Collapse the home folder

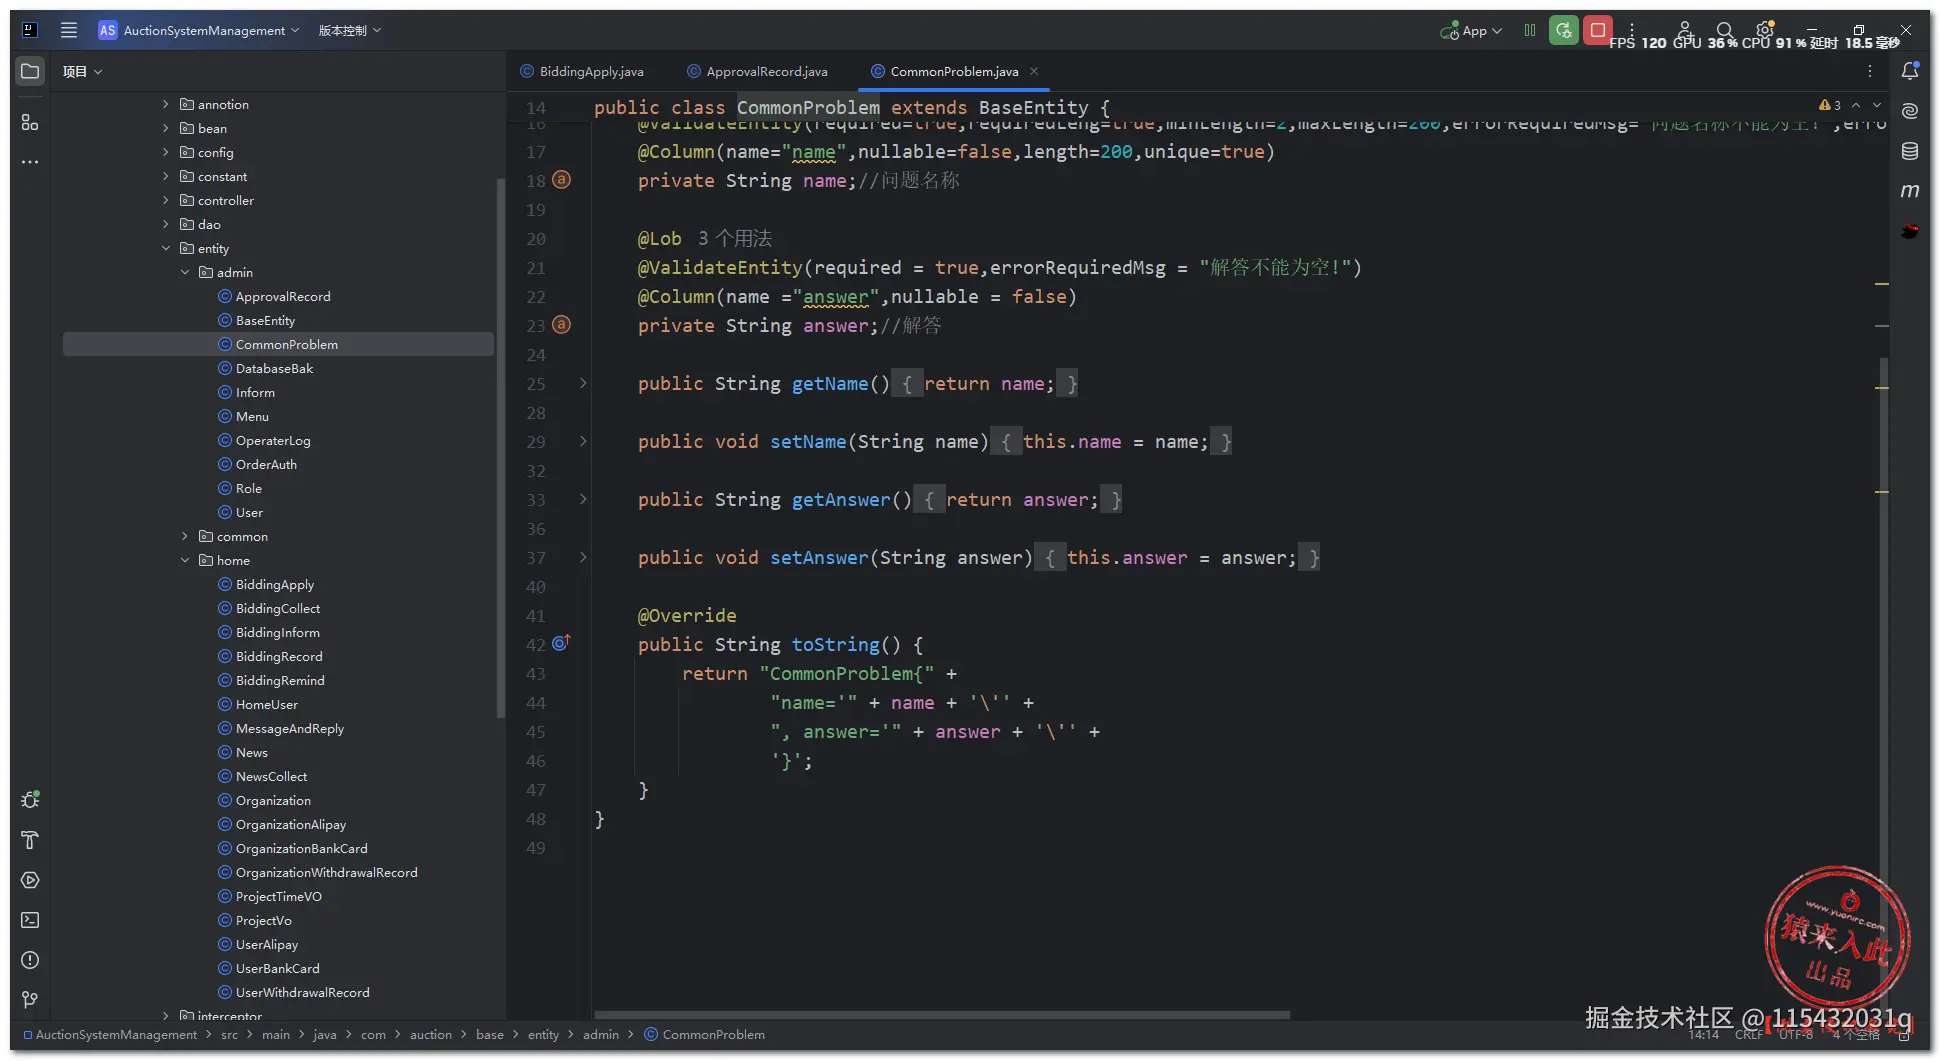(185, 560)
